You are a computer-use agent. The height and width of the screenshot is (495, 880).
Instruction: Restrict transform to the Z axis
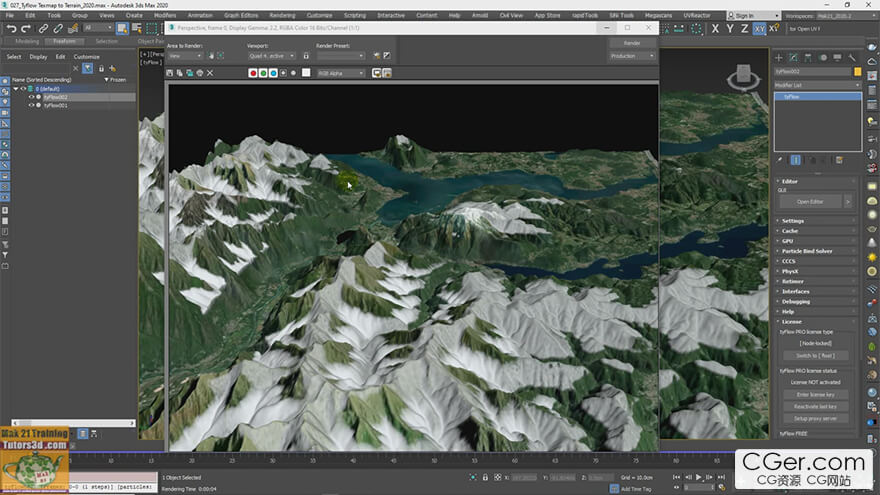pyautogui.click(x=744, y=28)
